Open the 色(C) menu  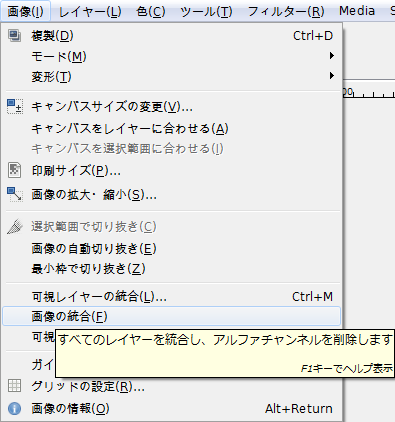click(x=151, y=11)
